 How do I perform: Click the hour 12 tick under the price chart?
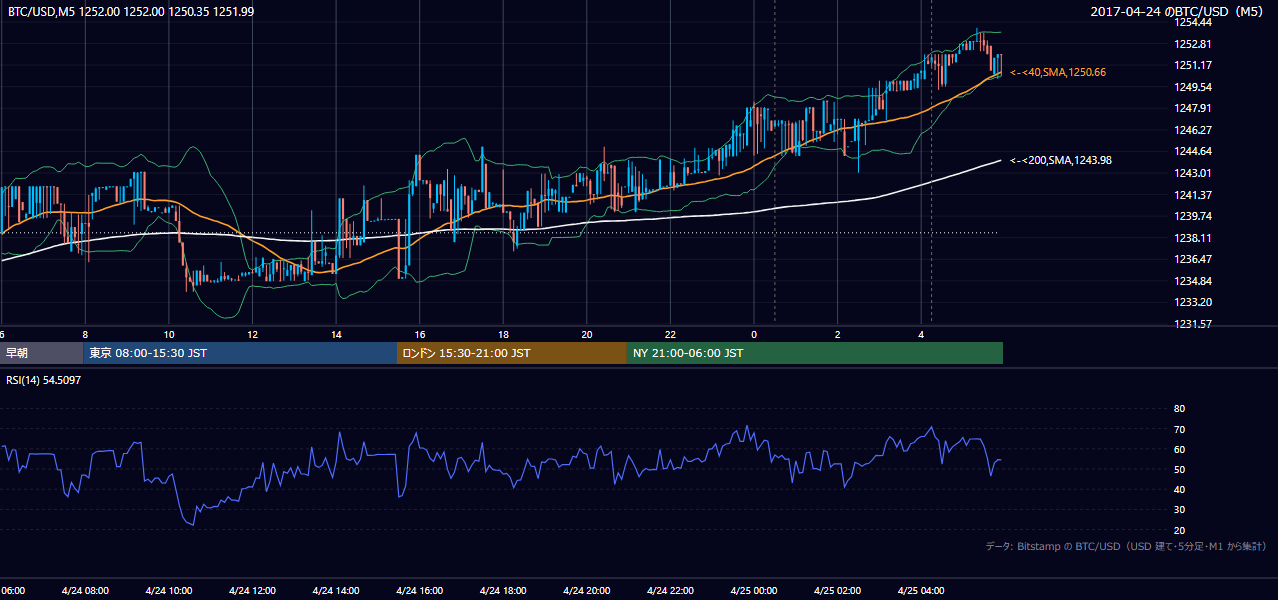(x=253, y=334)
